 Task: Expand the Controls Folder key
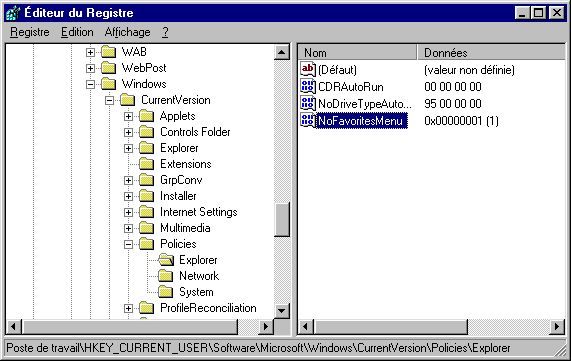point(128,132)
